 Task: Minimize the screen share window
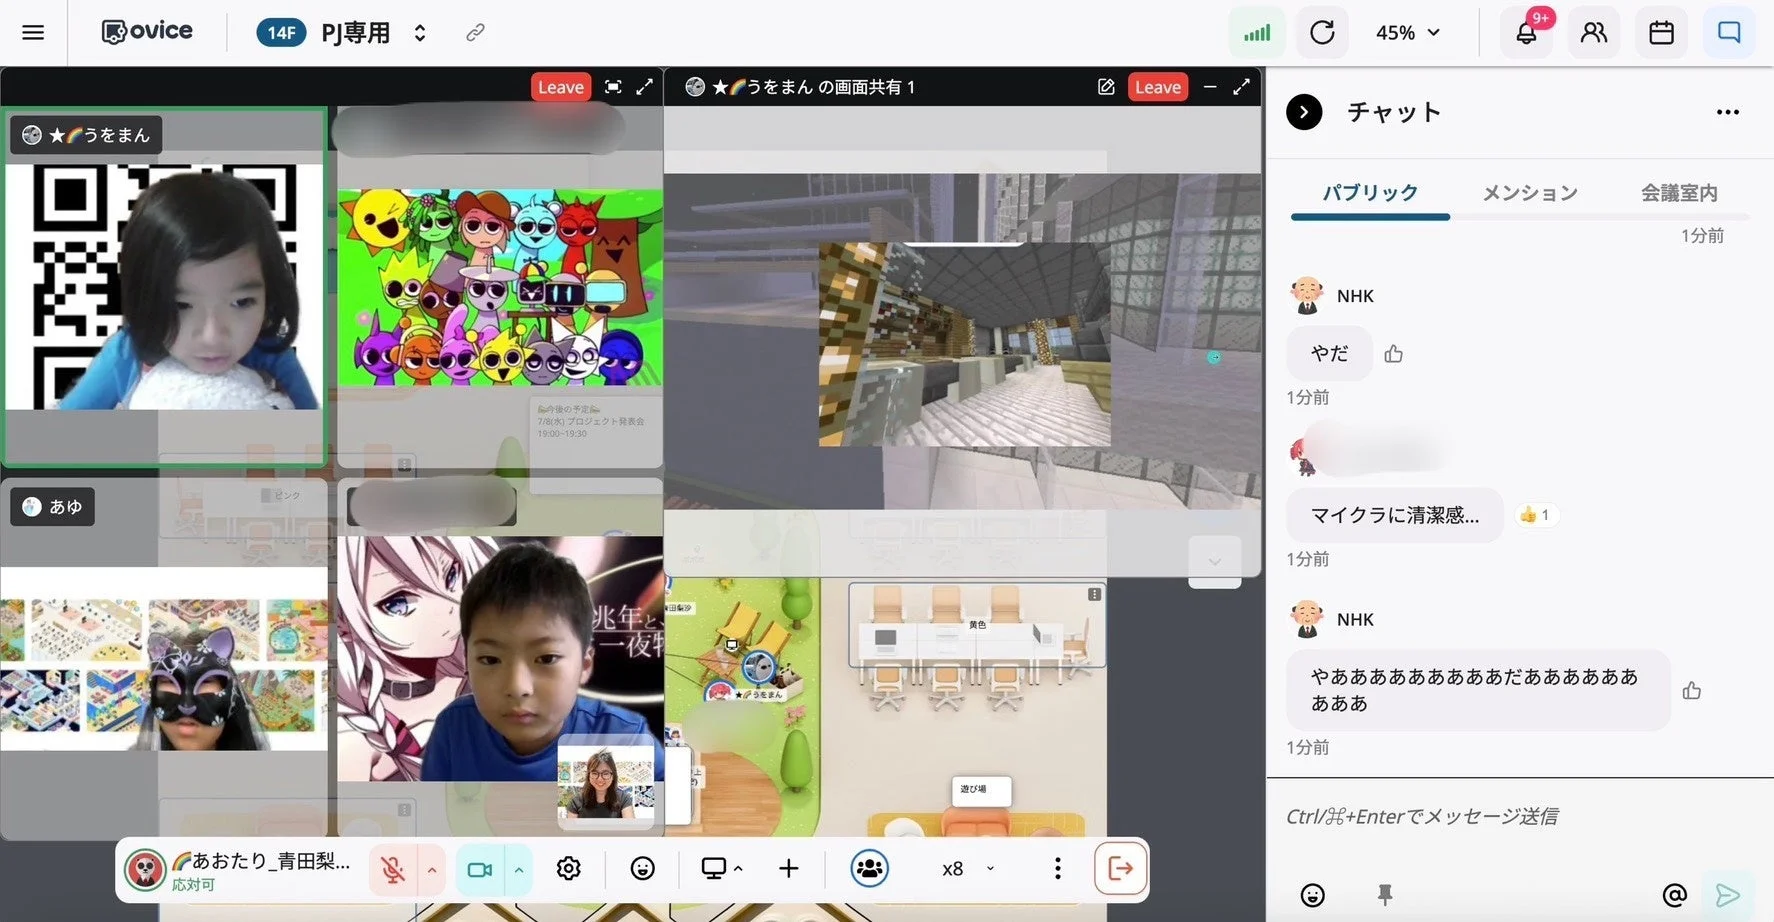1210,87
